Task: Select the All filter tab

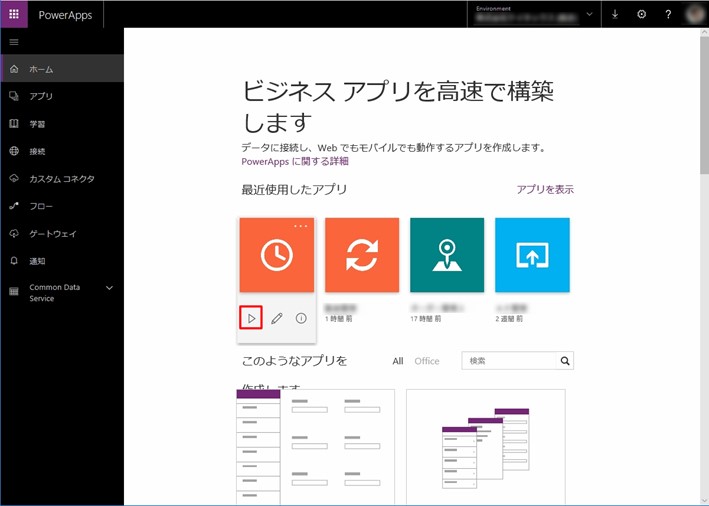Action: point(398,361)
